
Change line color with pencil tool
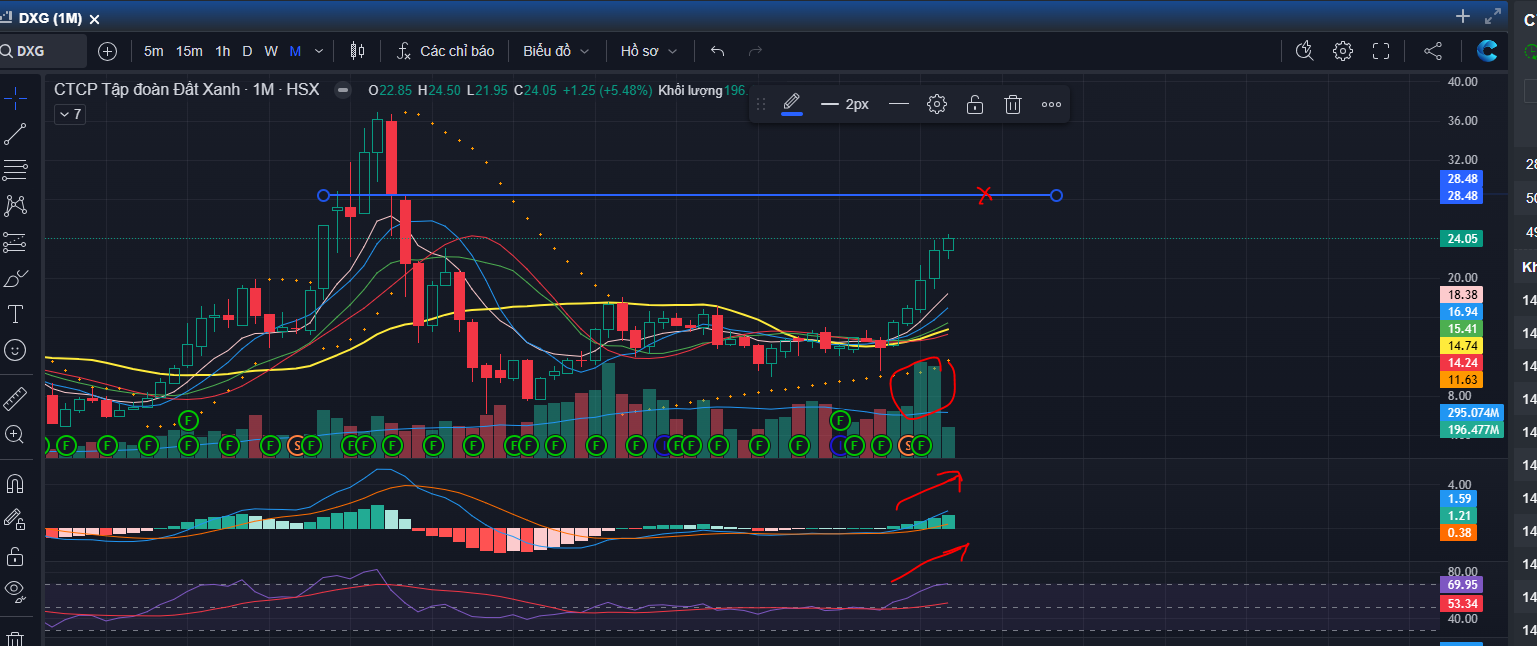(791, 104)
